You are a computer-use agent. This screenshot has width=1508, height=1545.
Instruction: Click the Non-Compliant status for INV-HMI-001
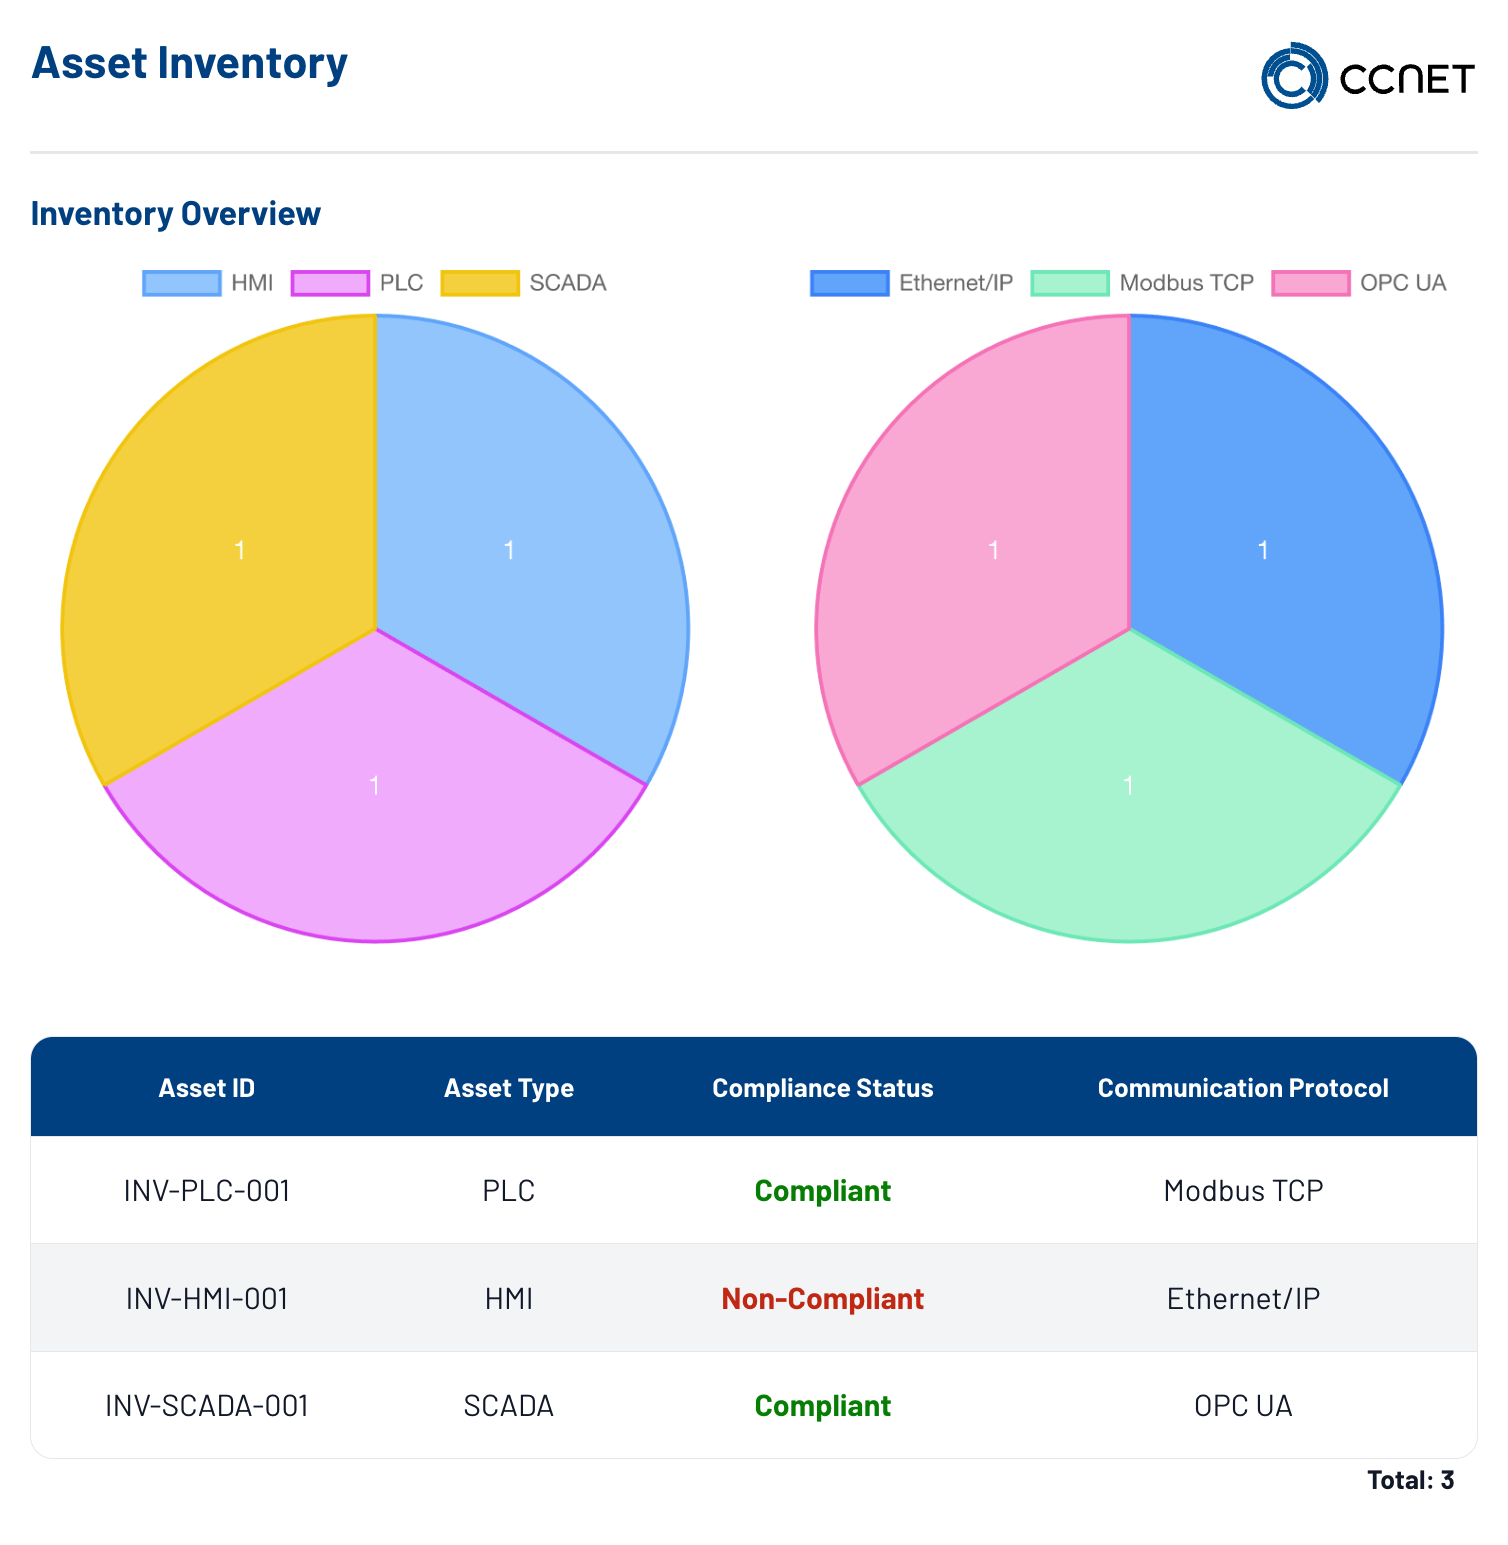pos(823,1298)
